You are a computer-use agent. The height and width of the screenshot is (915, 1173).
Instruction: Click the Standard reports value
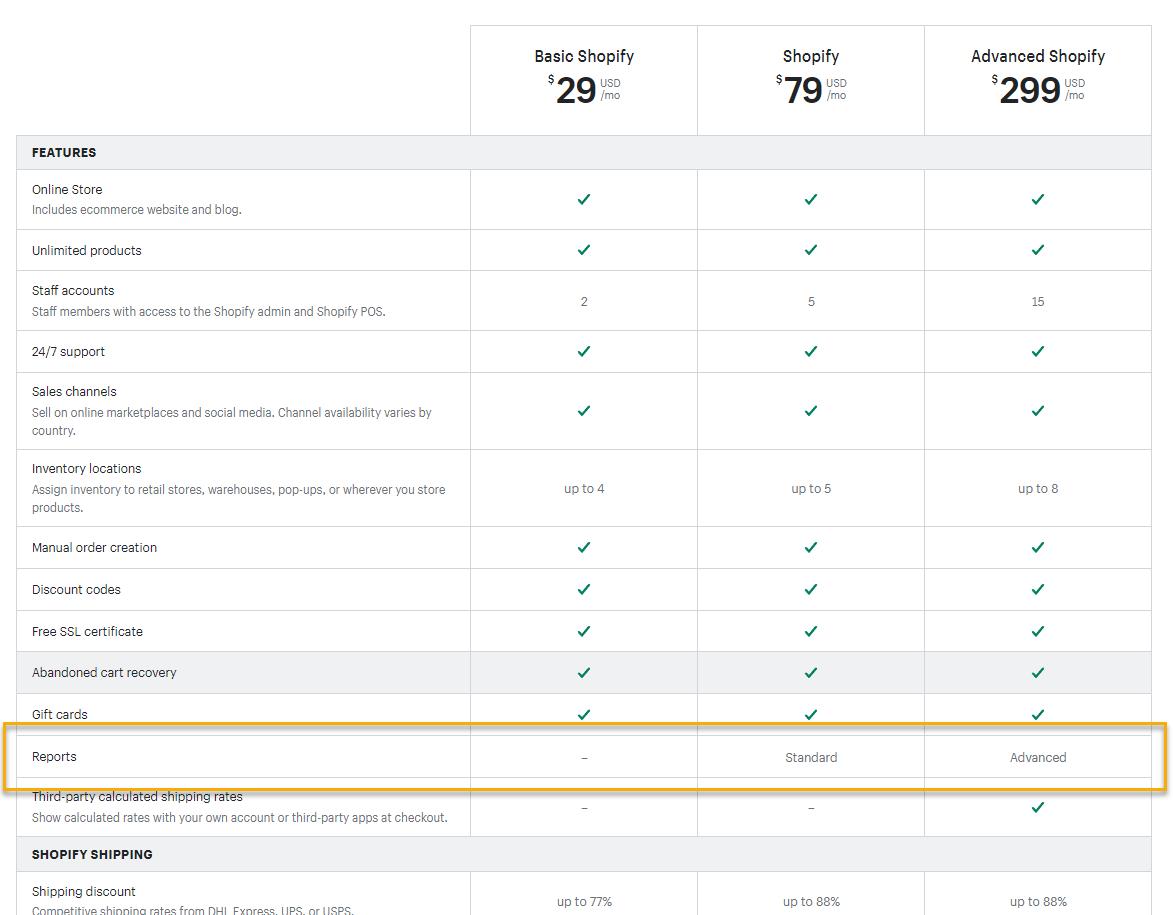[811, 758]
